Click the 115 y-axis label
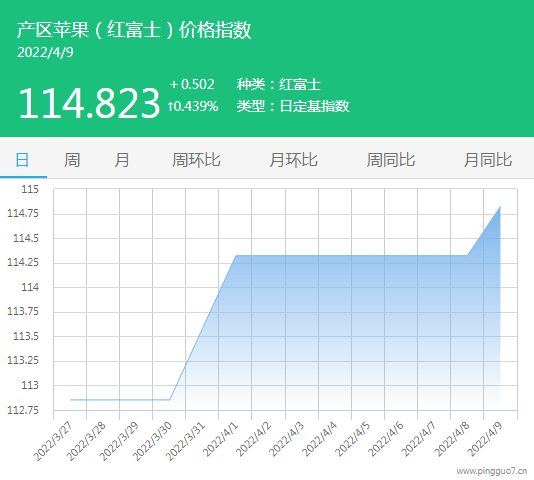Image resolution: width=534 pixels, height=480 pixels. tap(30, 189)
